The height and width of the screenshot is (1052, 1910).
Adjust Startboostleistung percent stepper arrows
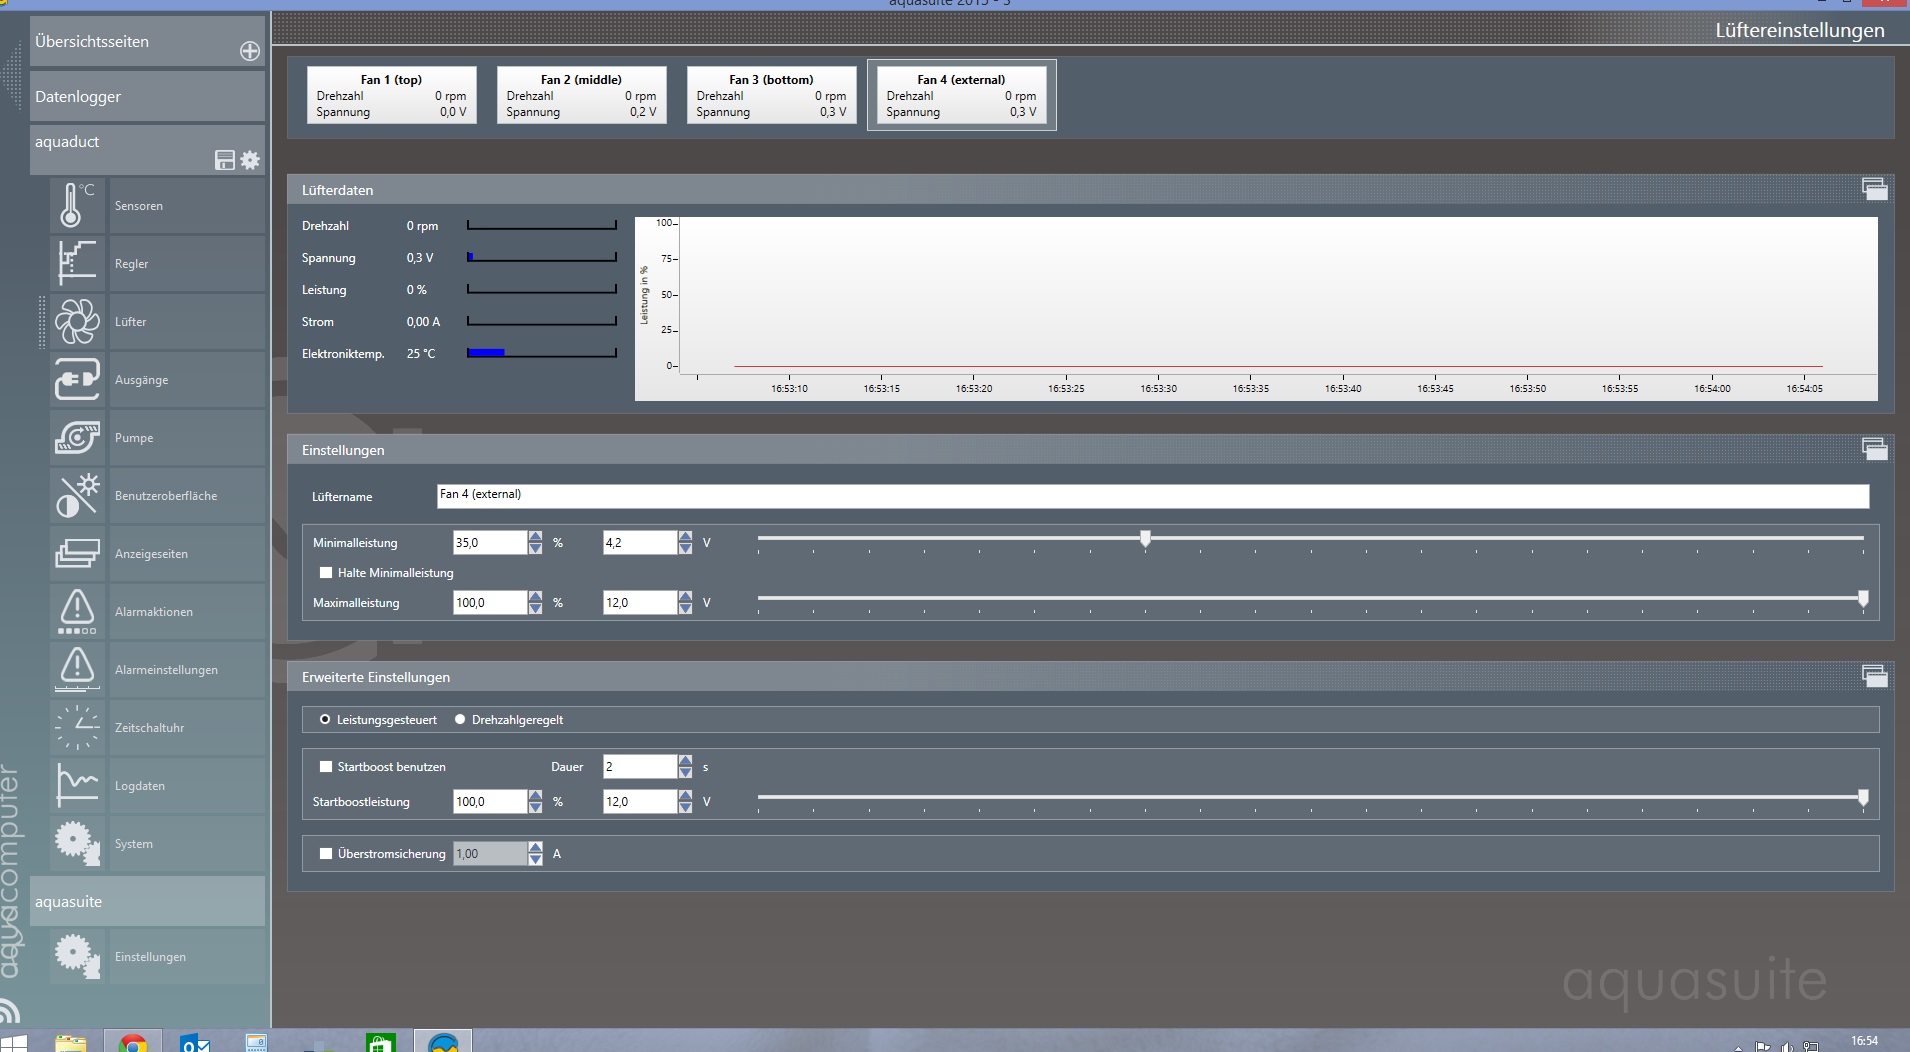tap(535, 801)
